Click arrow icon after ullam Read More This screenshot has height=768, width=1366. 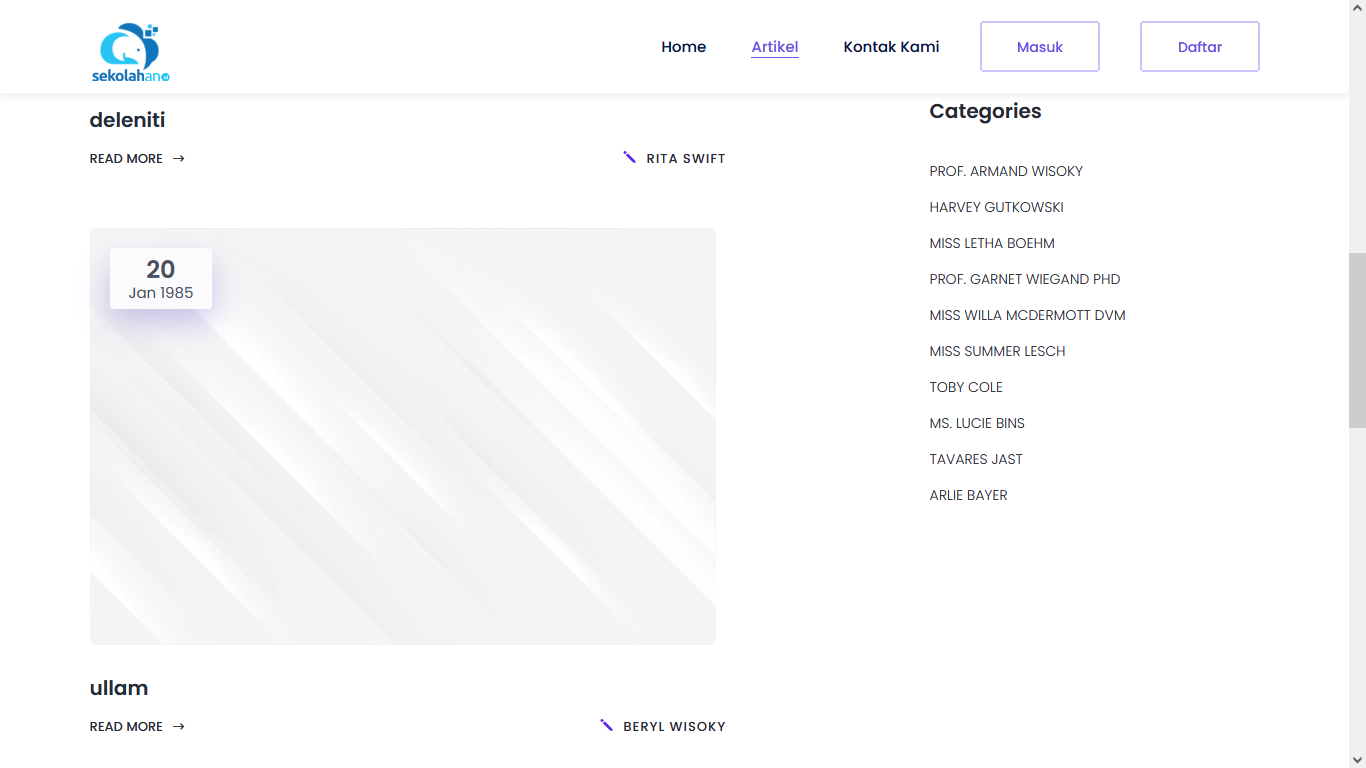pyautogui.click(x=179, y=727)
